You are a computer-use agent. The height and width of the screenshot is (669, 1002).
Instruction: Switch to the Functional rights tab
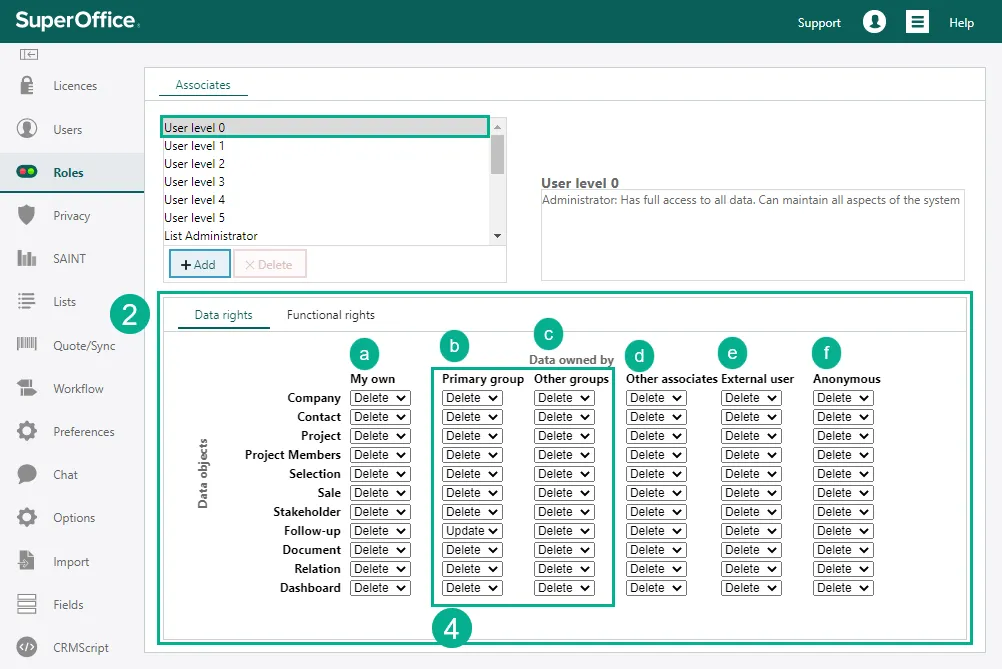[x=330, y=315]
